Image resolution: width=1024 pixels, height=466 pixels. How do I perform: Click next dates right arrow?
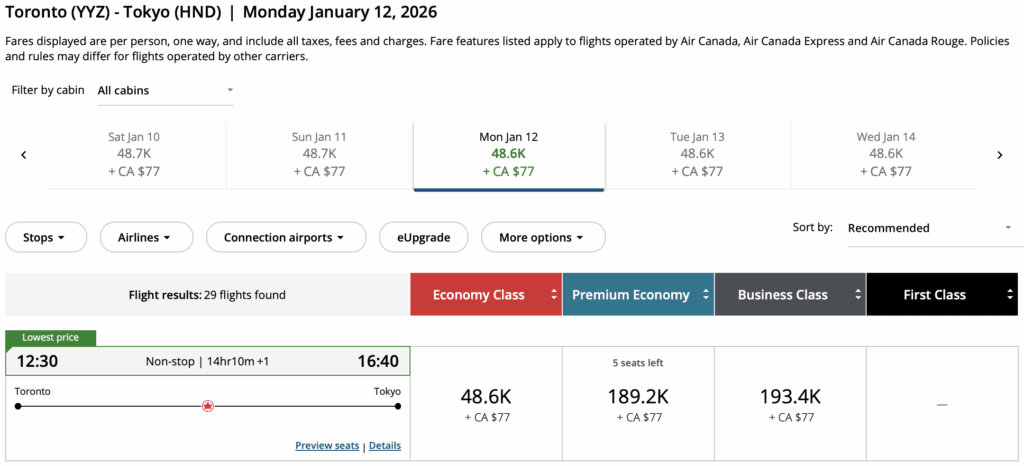pos(999,155)
